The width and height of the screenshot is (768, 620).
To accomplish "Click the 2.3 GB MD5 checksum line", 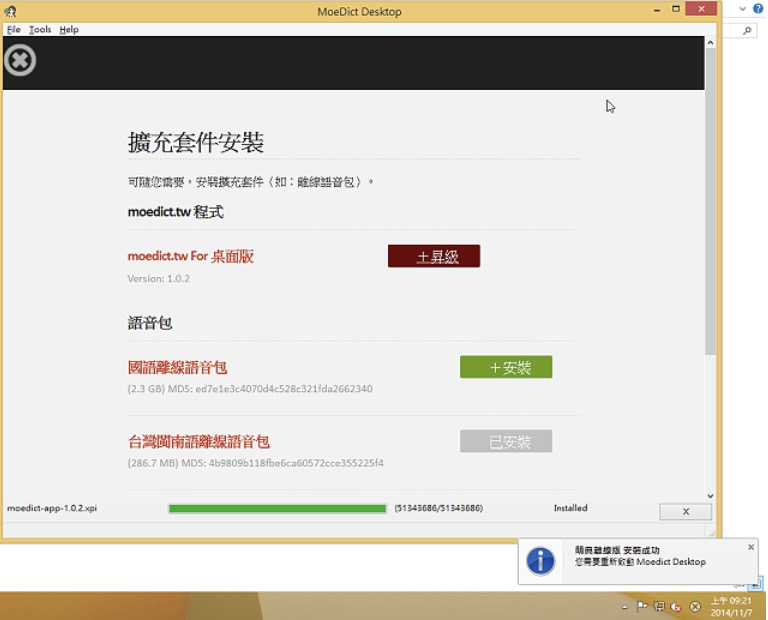I will pyautogui.click(x=250, y=389).
